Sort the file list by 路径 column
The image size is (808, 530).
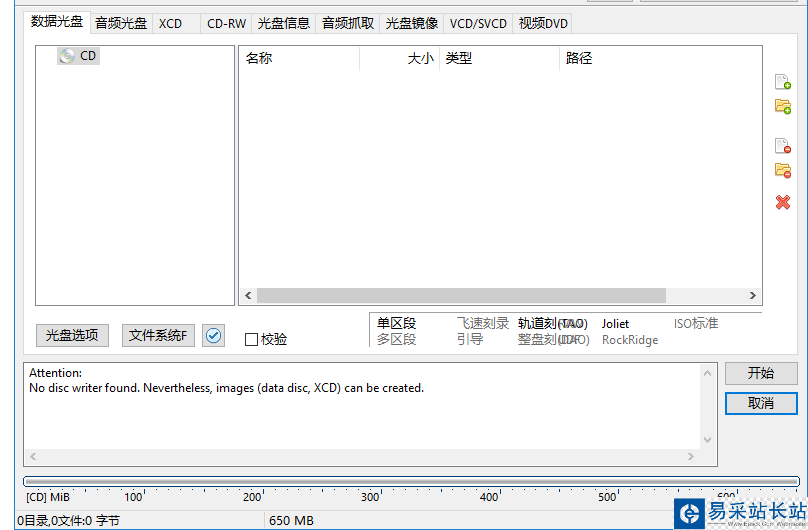point(660,58)
